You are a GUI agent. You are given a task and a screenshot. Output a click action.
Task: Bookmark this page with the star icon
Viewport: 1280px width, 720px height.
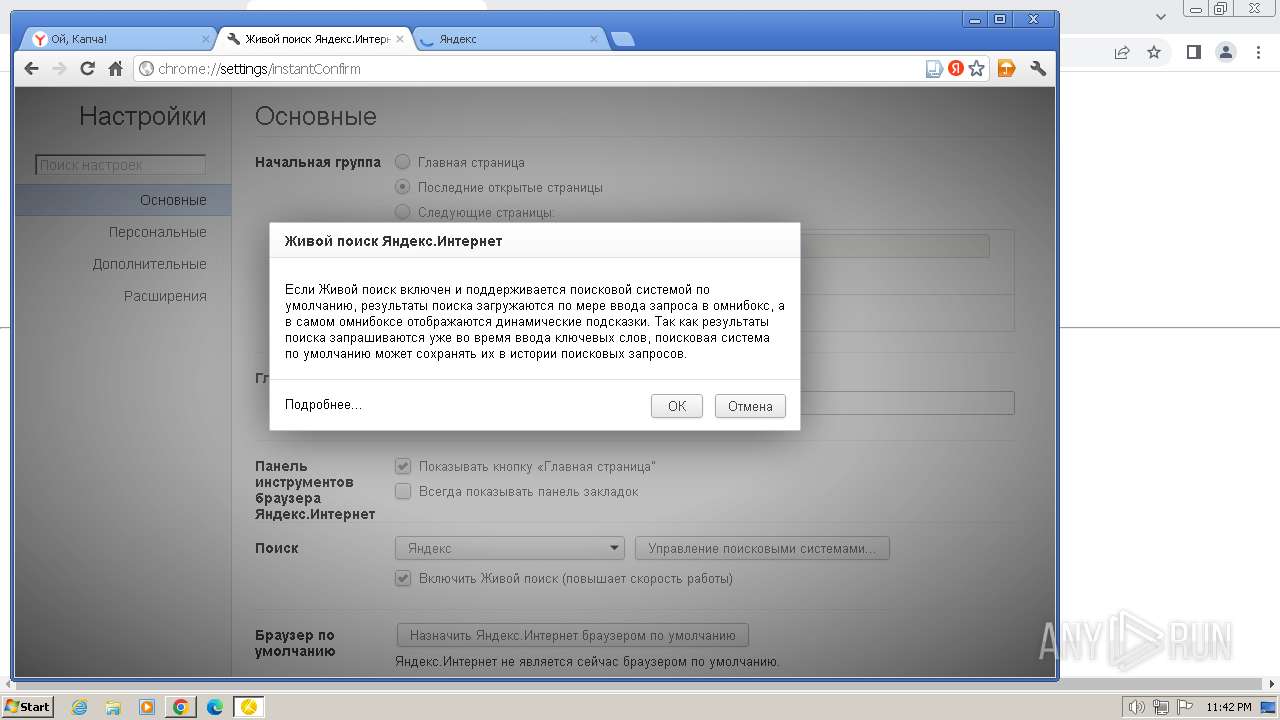coord(977,69)
